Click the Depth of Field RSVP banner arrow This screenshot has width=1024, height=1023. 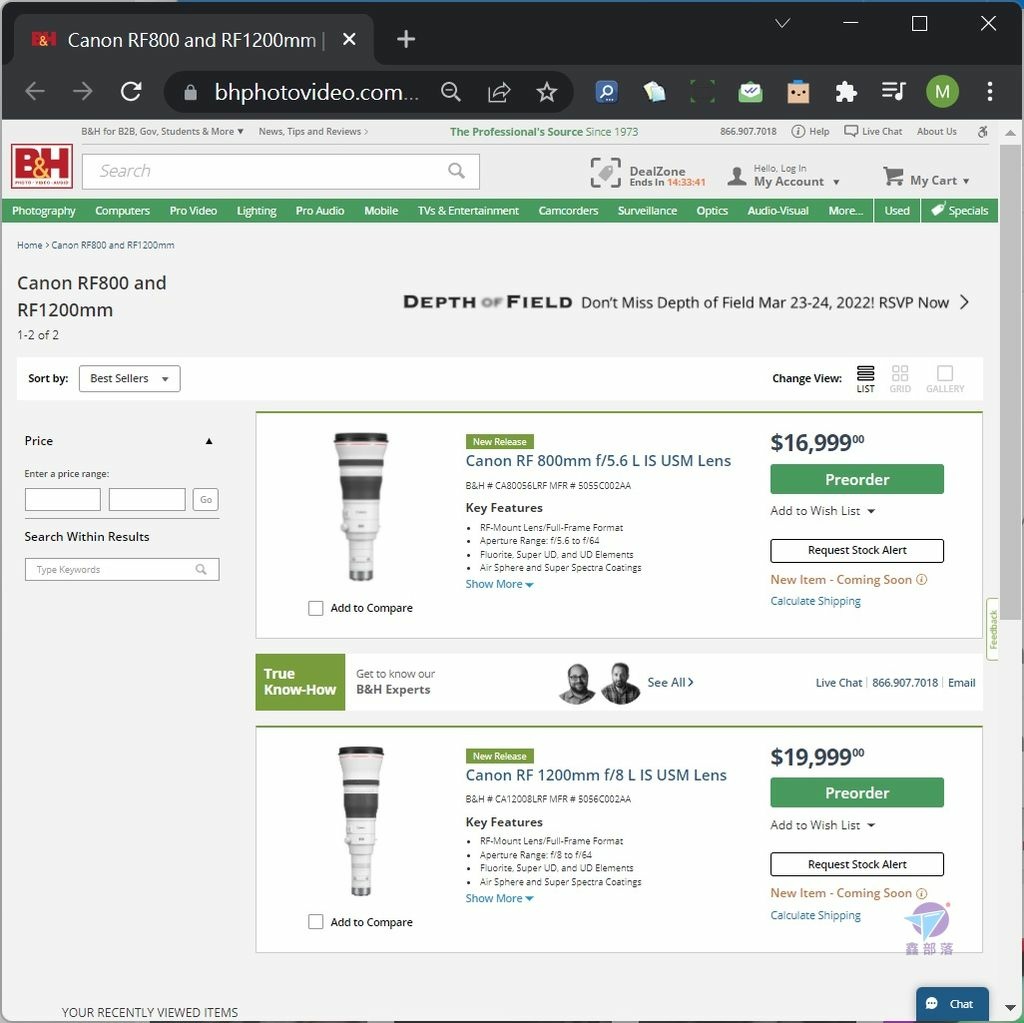pos(965,302)
